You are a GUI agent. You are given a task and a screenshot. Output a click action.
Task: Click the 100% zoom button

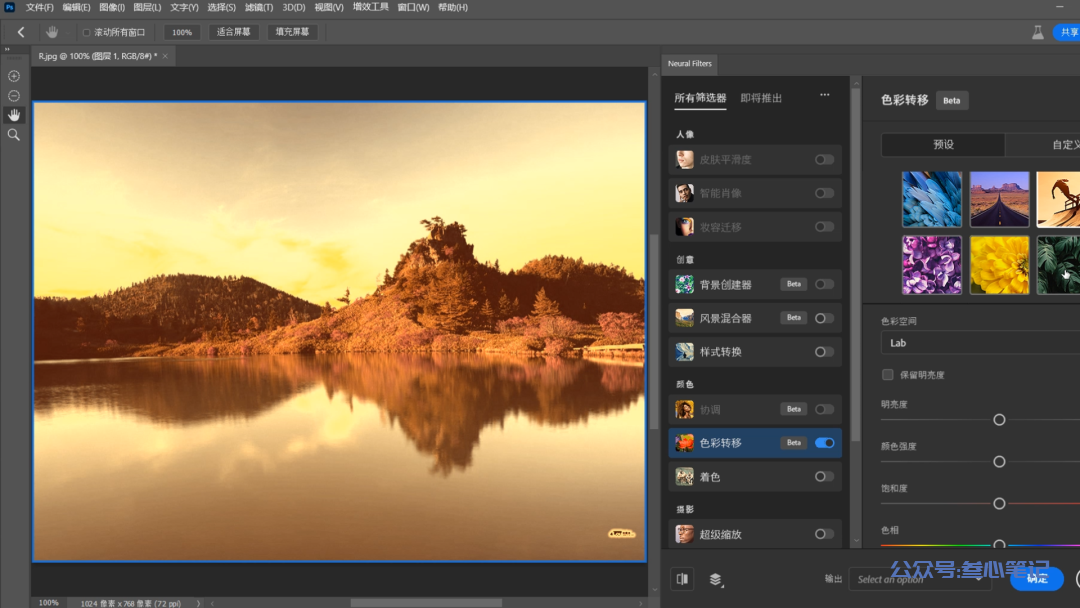[182, 32]
